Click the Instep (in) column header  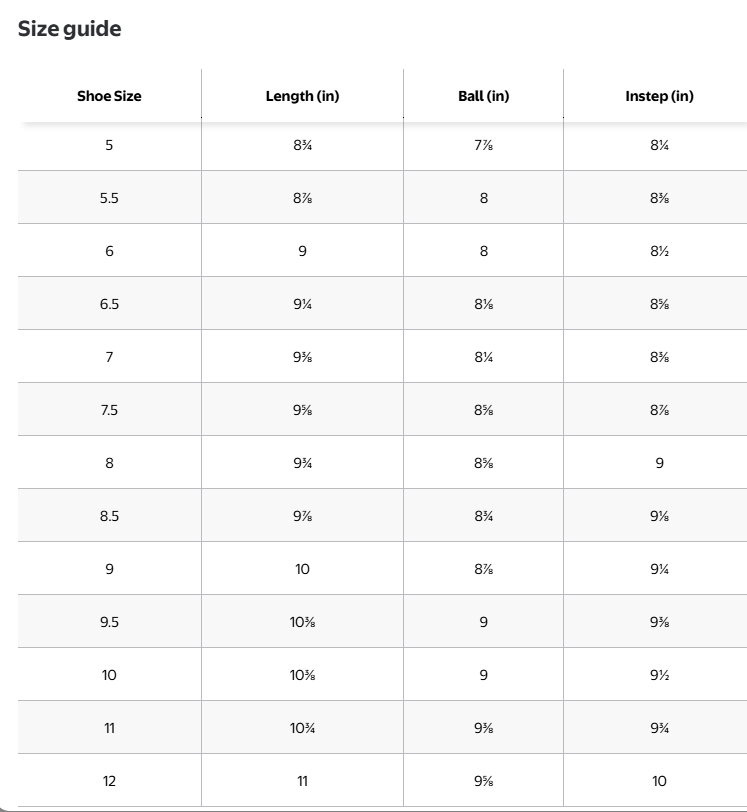pos(659,96)
